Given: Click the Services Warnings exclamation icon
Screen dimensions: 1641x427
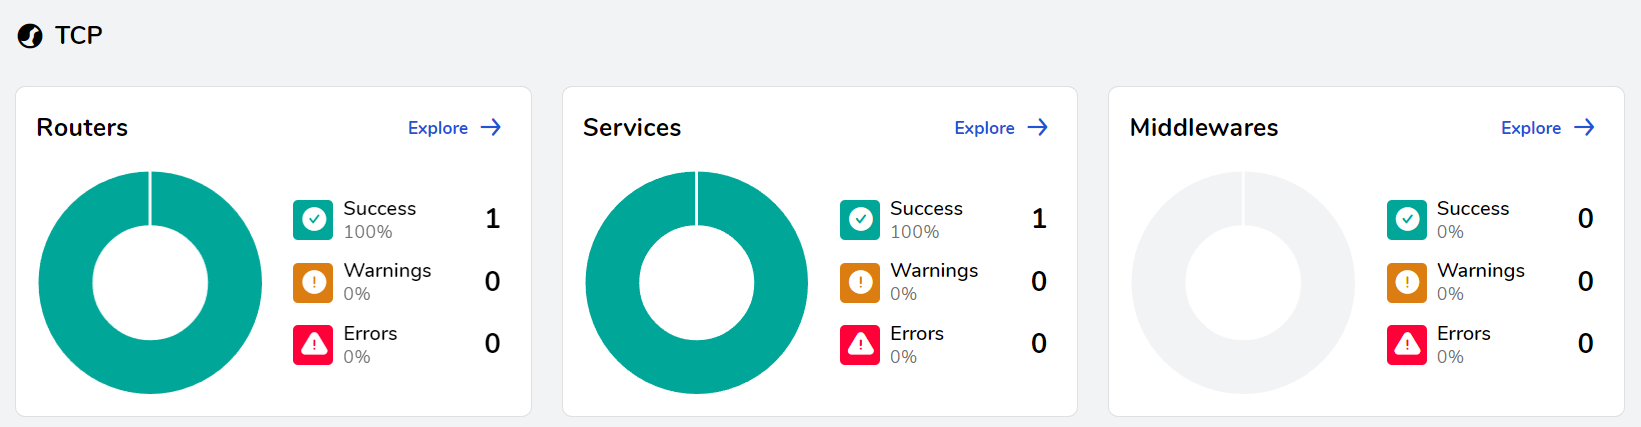Looking at the screenshot, I should click(x=860, y=282).
